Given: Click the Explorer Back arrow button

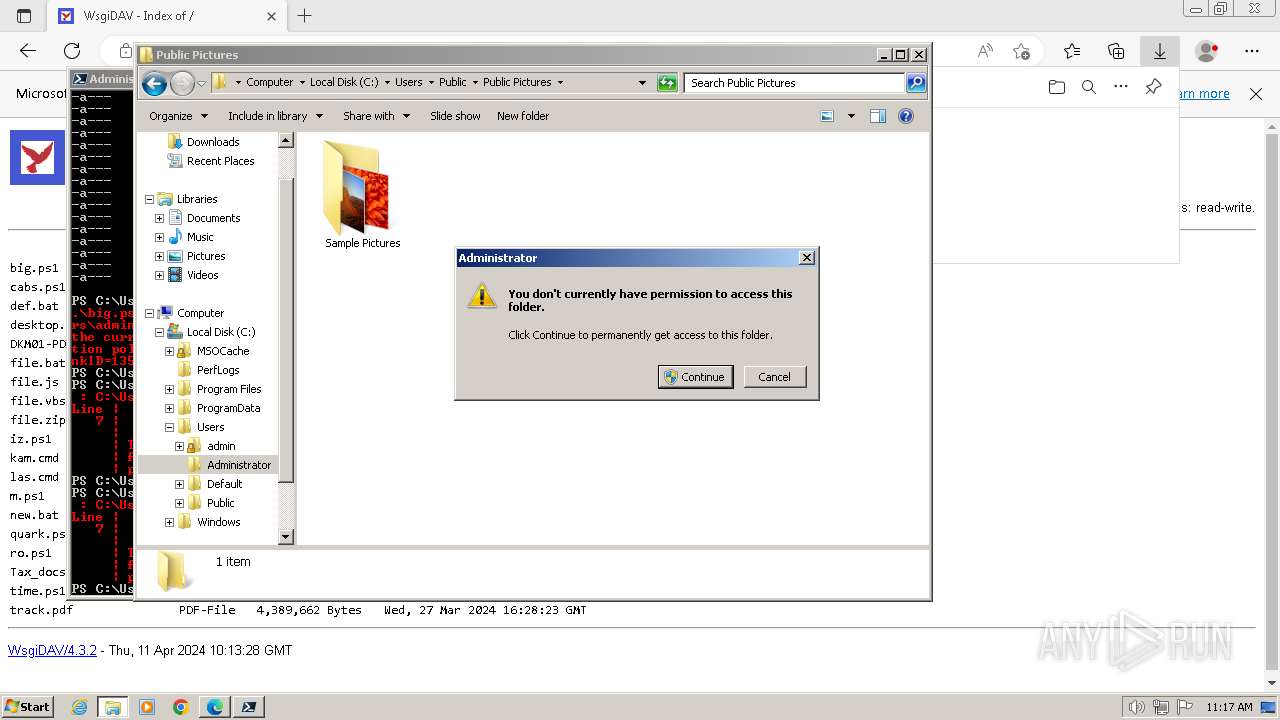Looking at the screenshot, I should [x=154, y=83].
